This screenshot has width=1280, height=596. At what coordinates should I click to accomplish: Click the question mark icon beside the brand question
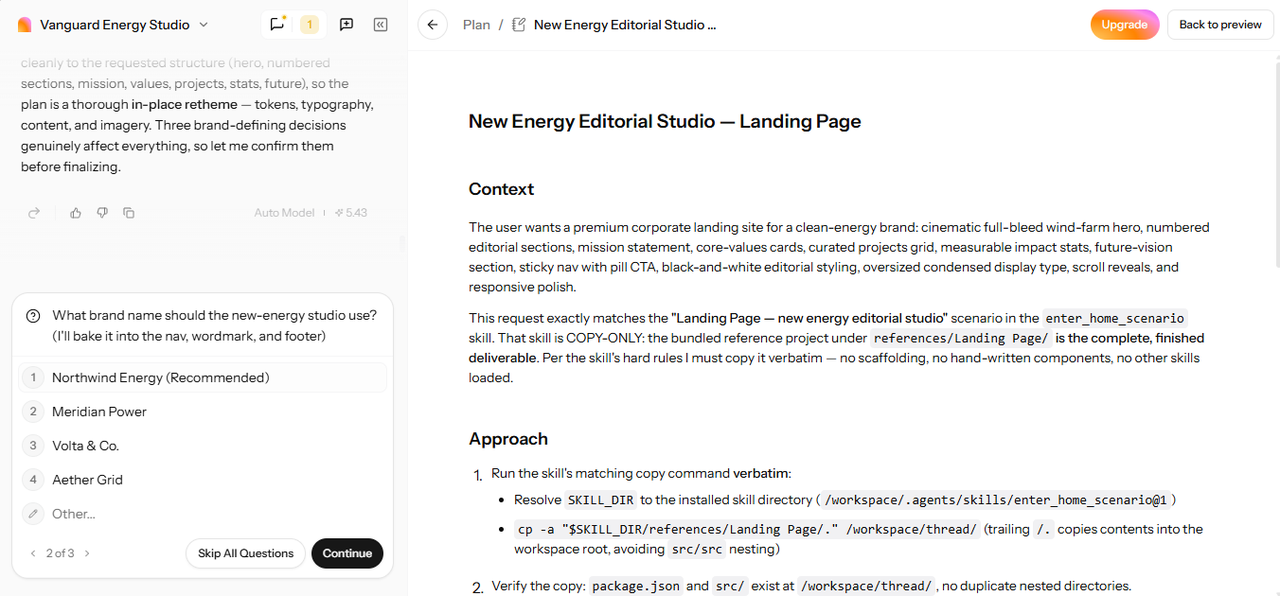33,316
